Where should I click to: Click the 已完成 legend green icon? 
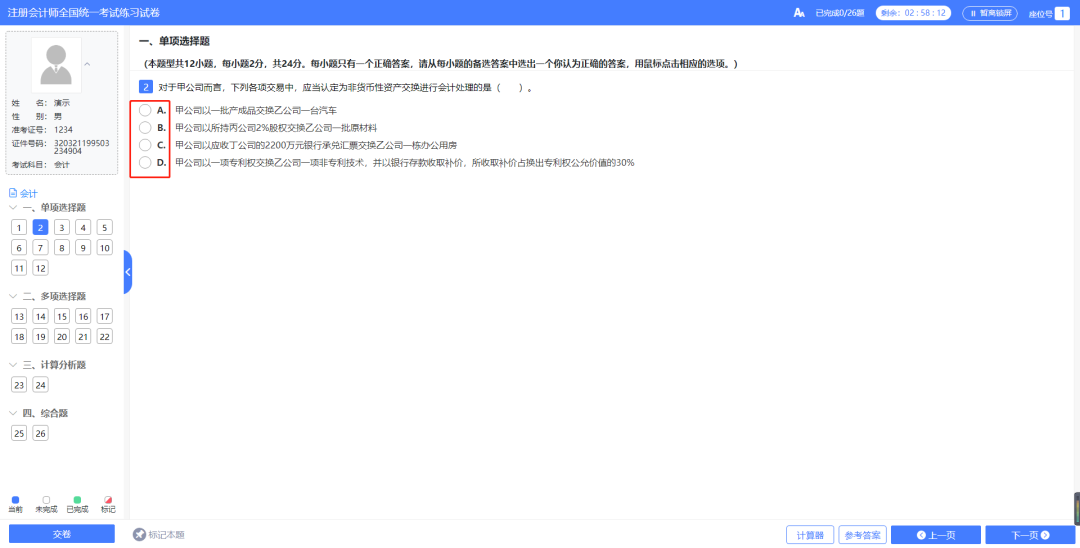coord(77,500)
